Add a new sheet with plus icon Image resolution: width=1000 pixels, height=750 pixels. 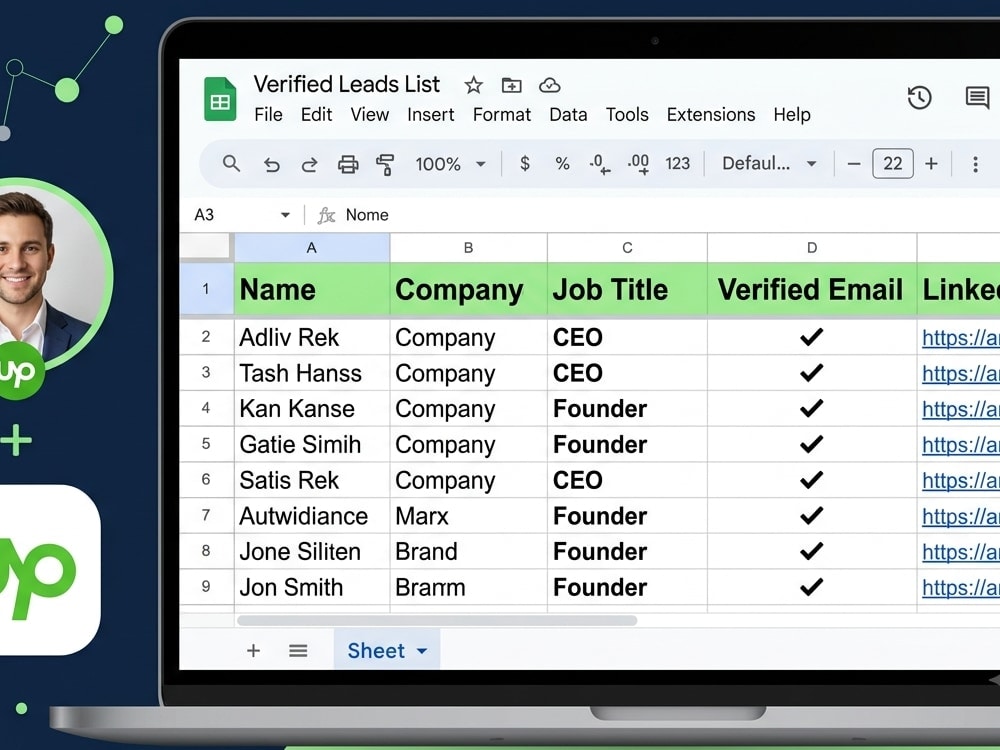(x=253, y=651)
